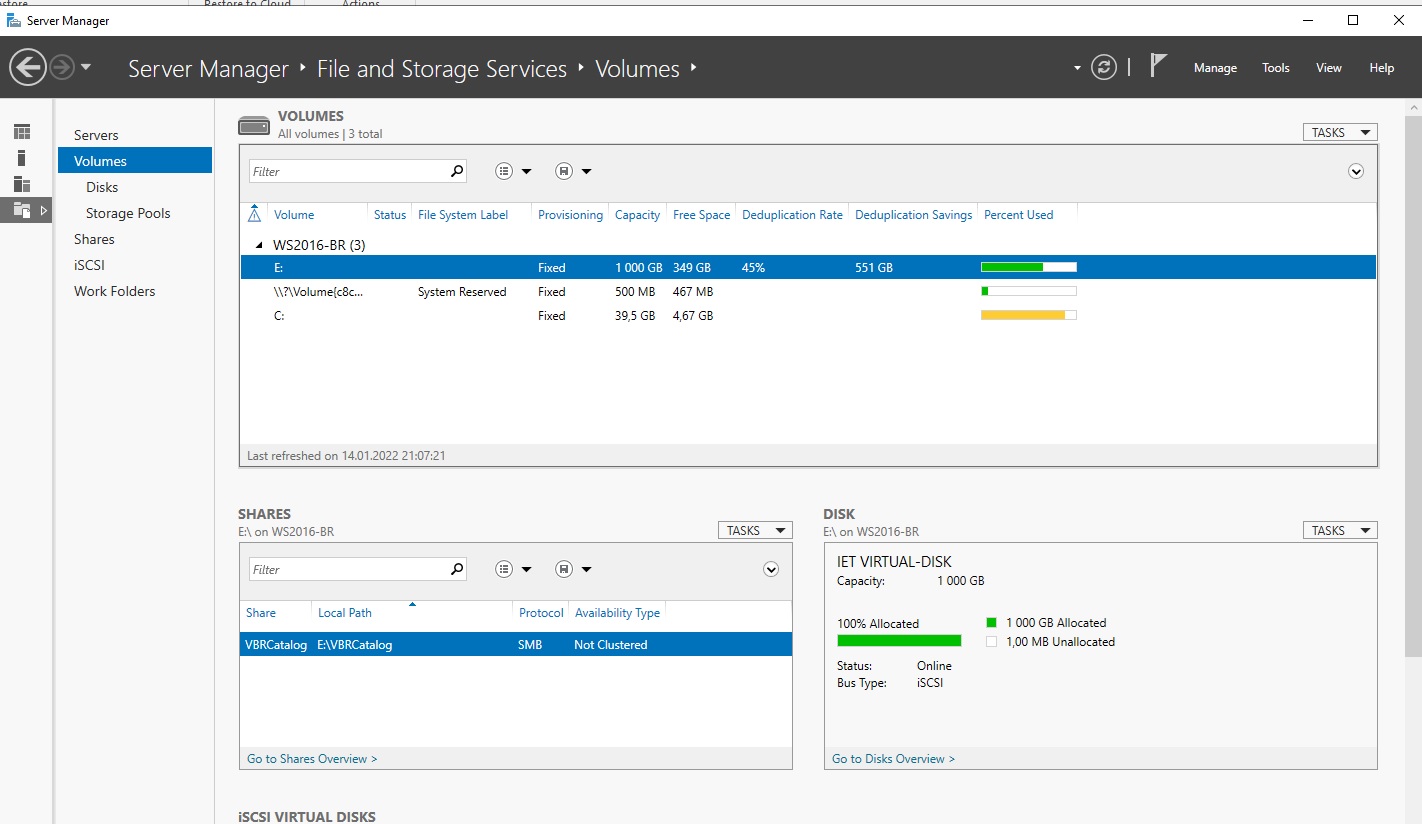Click the back navigation arrow
1422x824 pixels.
click(x=28, y=67)
